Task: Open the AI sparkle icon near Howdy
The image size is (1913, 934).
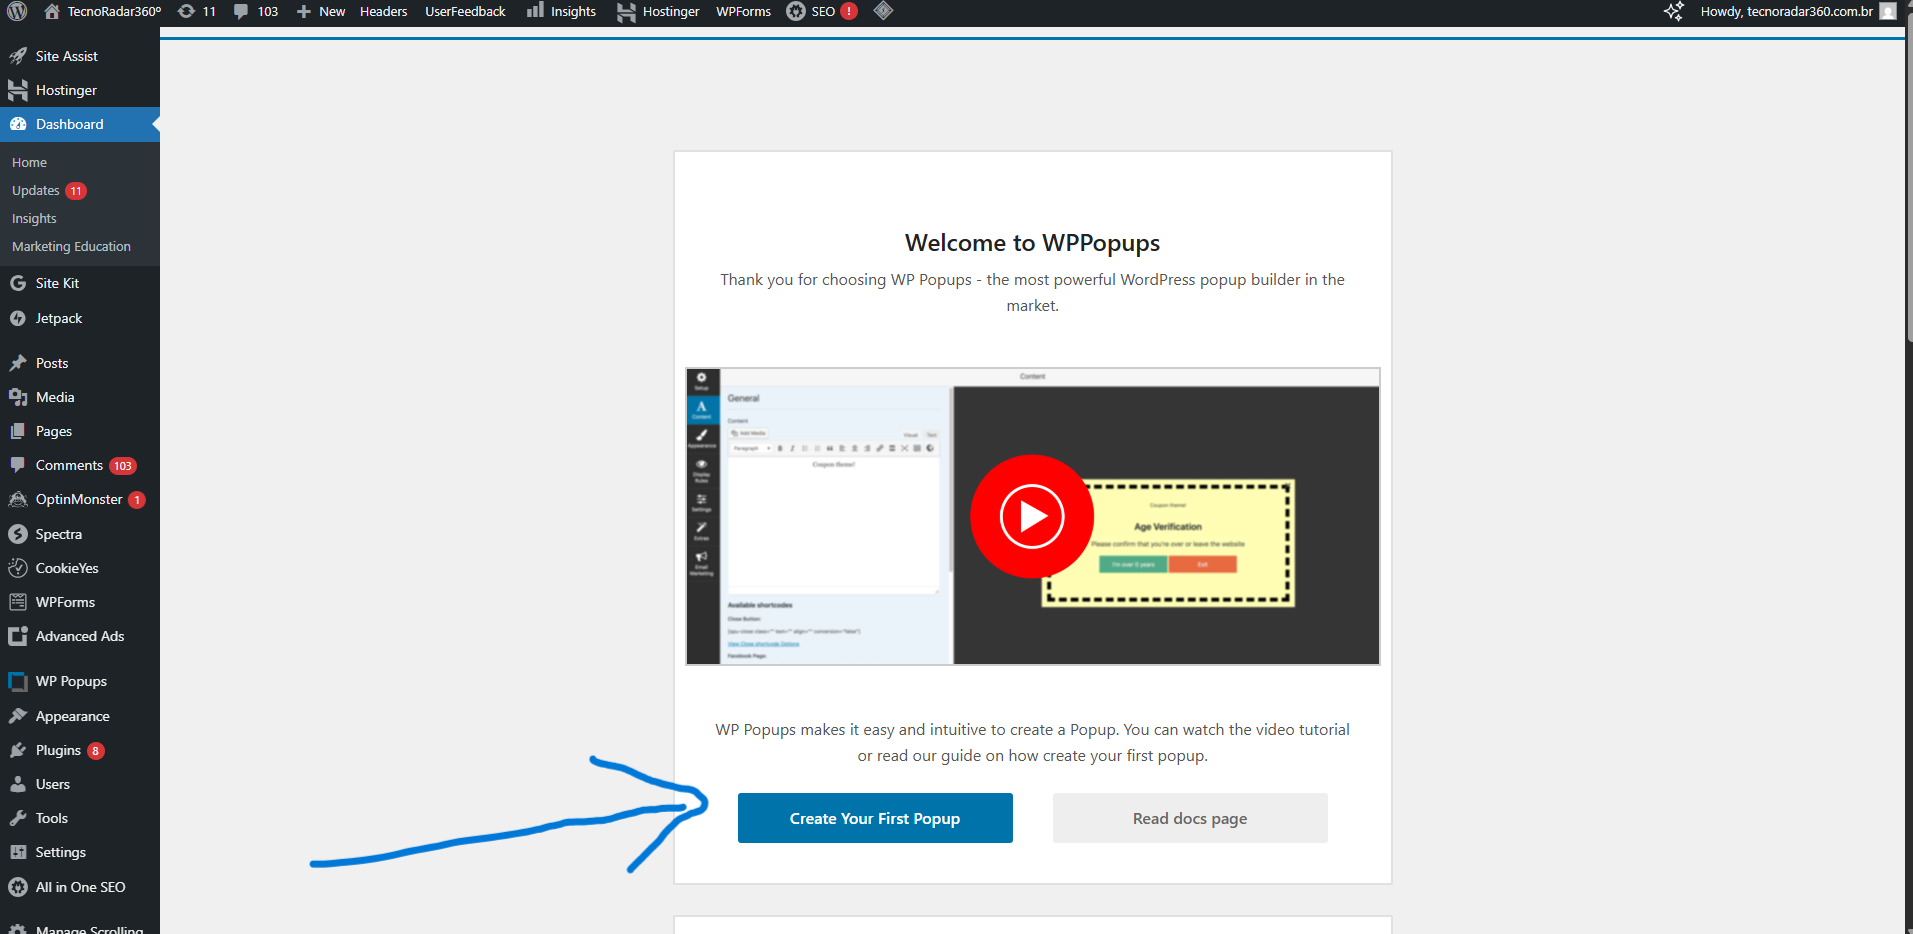Action: [1673, 12]
